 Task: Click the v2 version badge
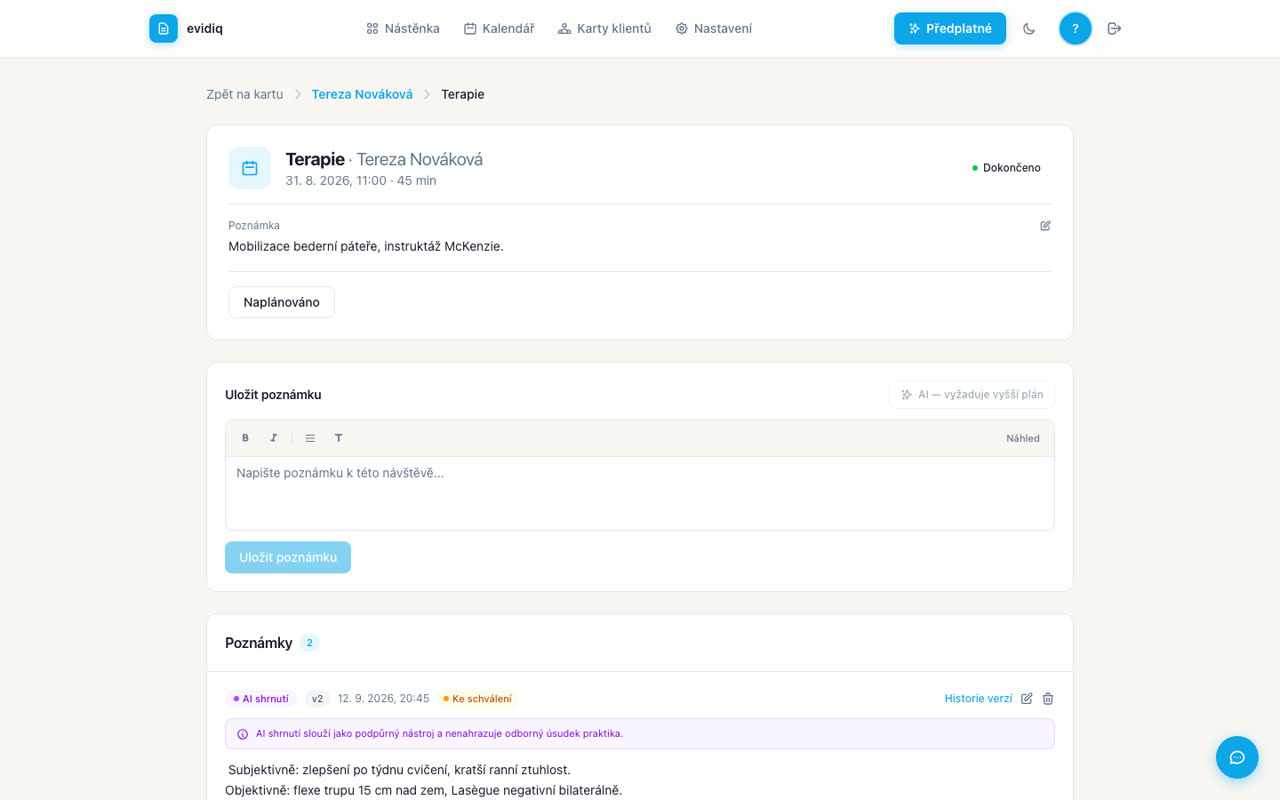point(317,698)
